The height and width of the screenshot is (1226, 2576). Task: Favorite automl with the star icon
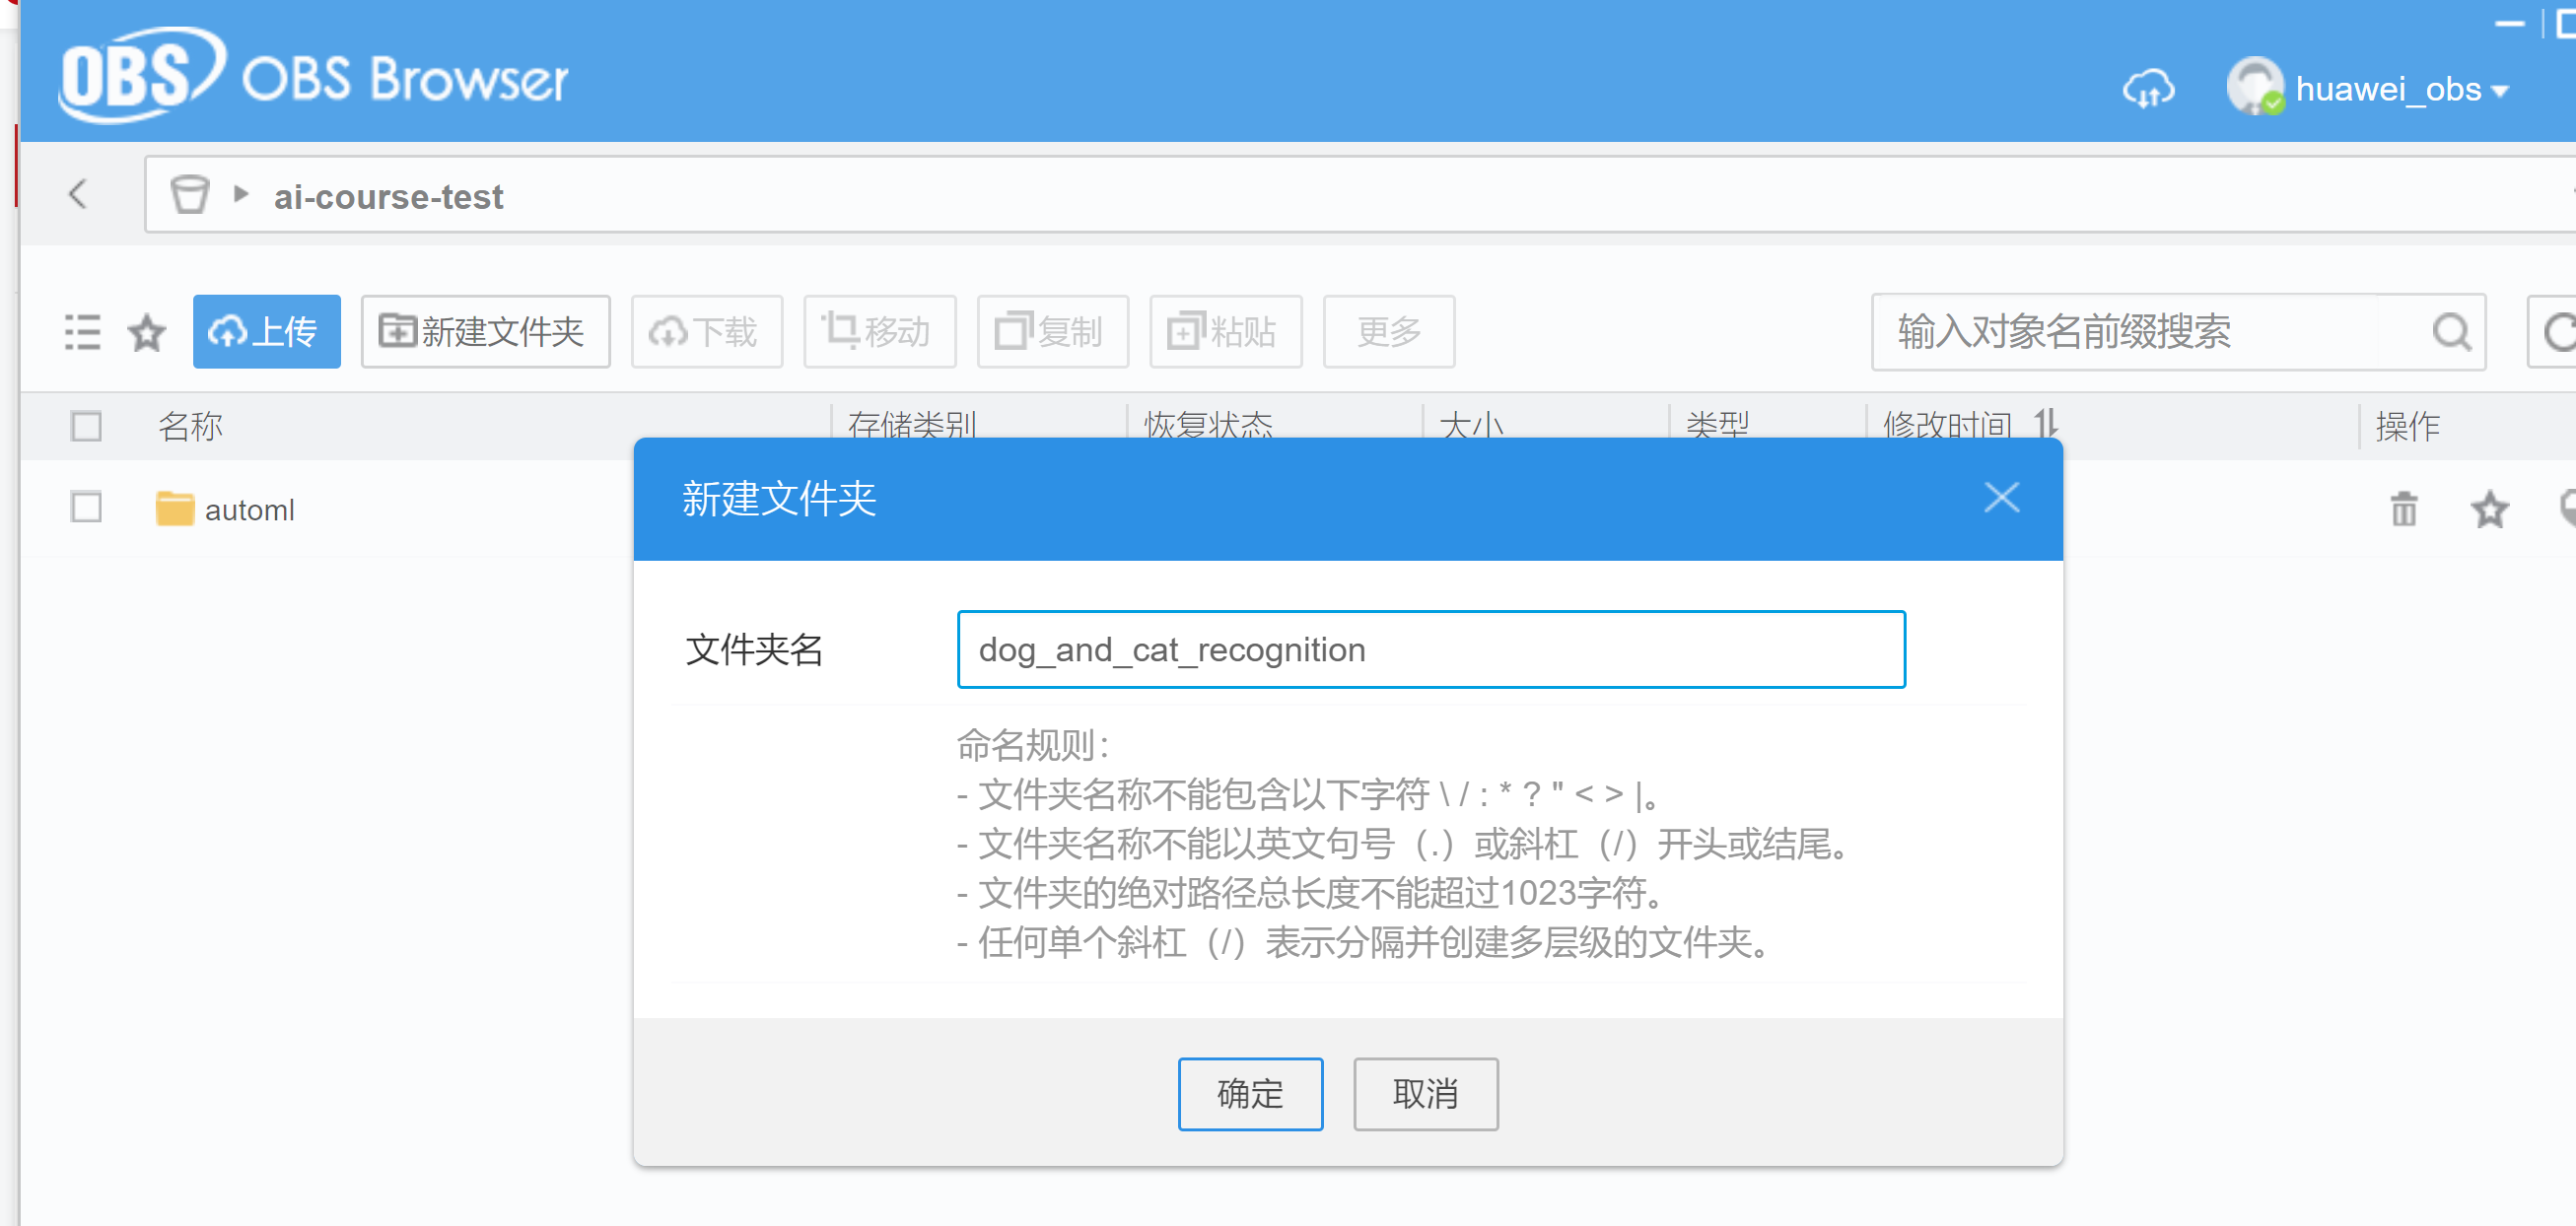pos(2489,509)
